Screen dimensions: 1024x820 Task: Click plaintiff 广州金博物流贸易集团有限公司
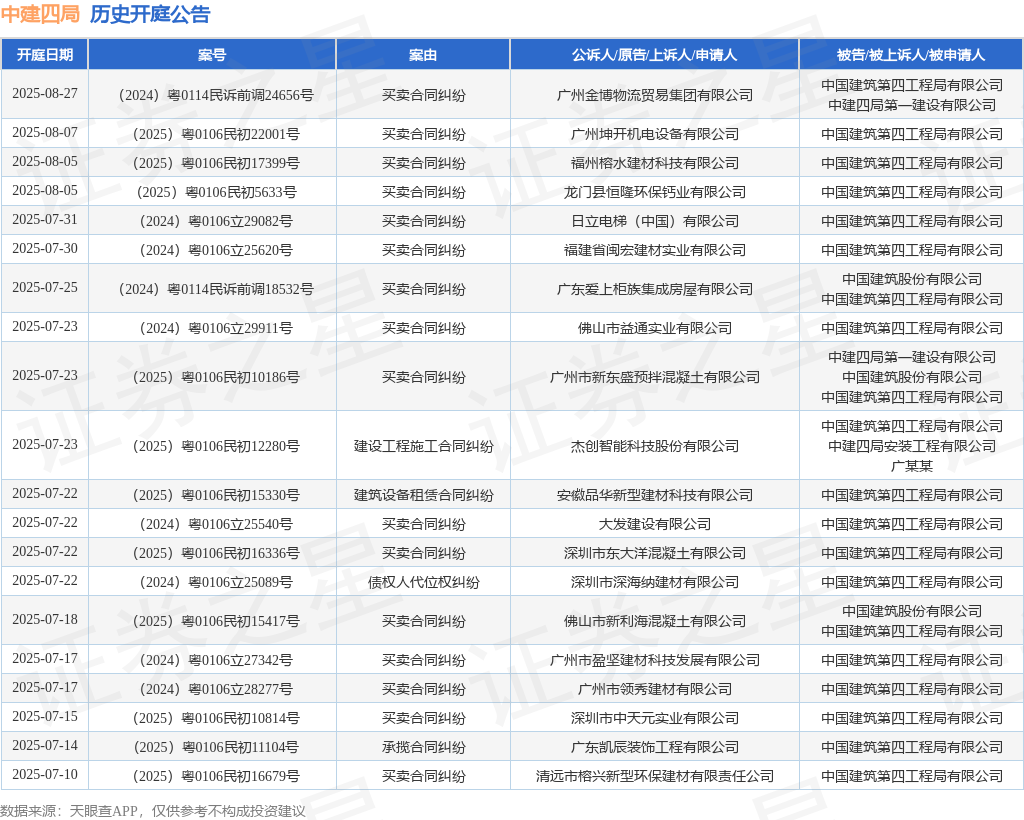coord(654,95)
